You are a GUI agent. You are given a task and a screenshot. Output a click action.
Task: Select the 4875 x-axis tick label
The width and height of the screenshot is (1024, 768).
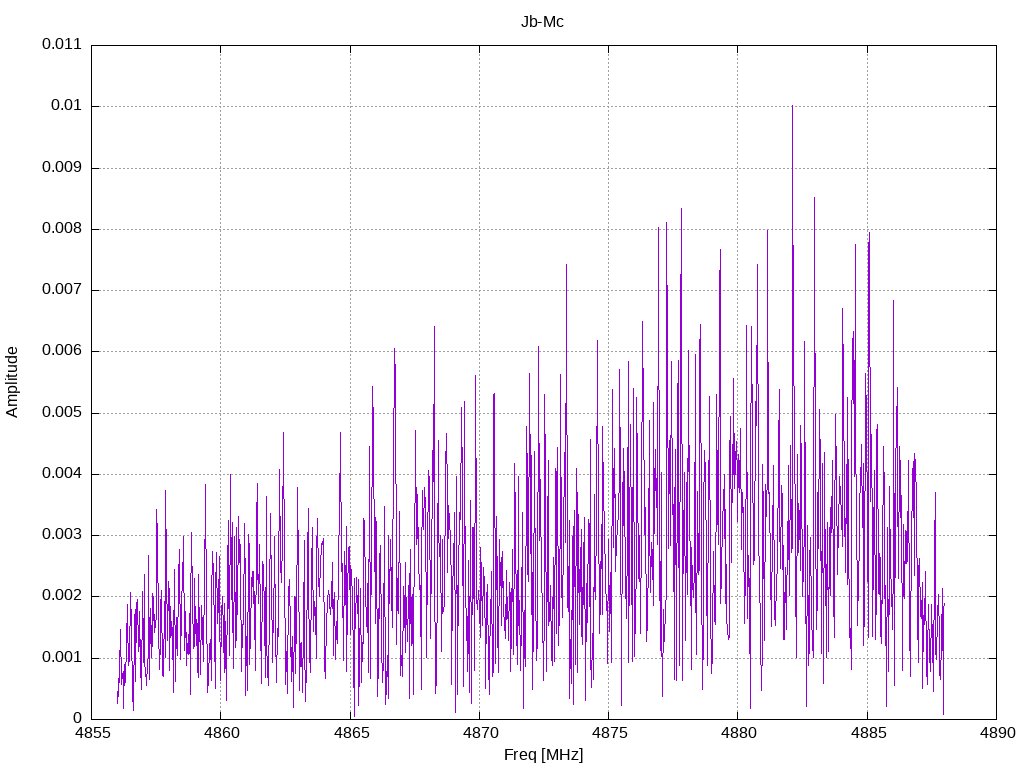(x=608, y=733)
